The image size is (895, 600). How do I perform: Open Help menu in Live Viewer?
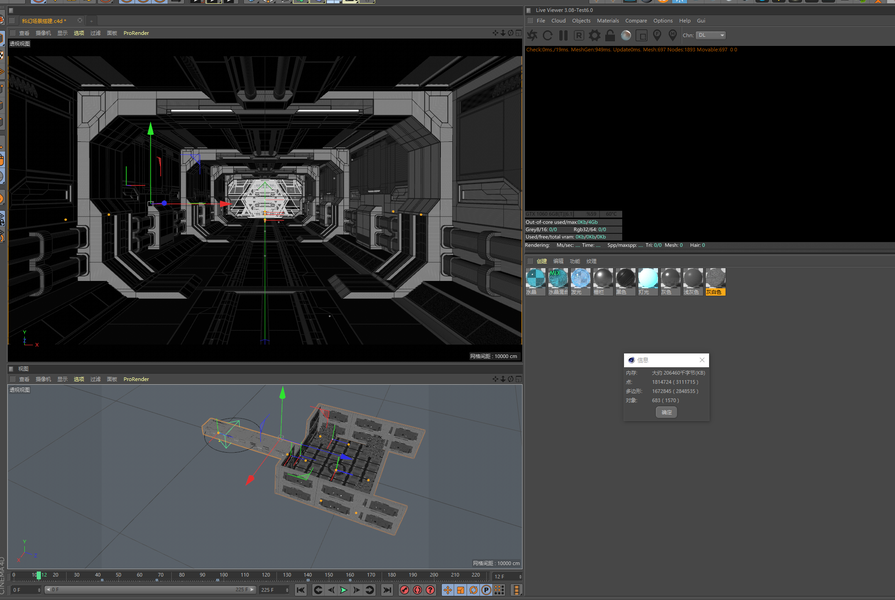684,21
